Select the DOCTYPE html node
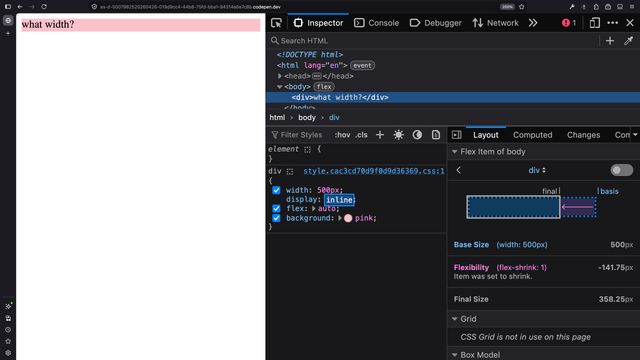The width and height of the screenshot is (640, 360). tap(309, 55)
